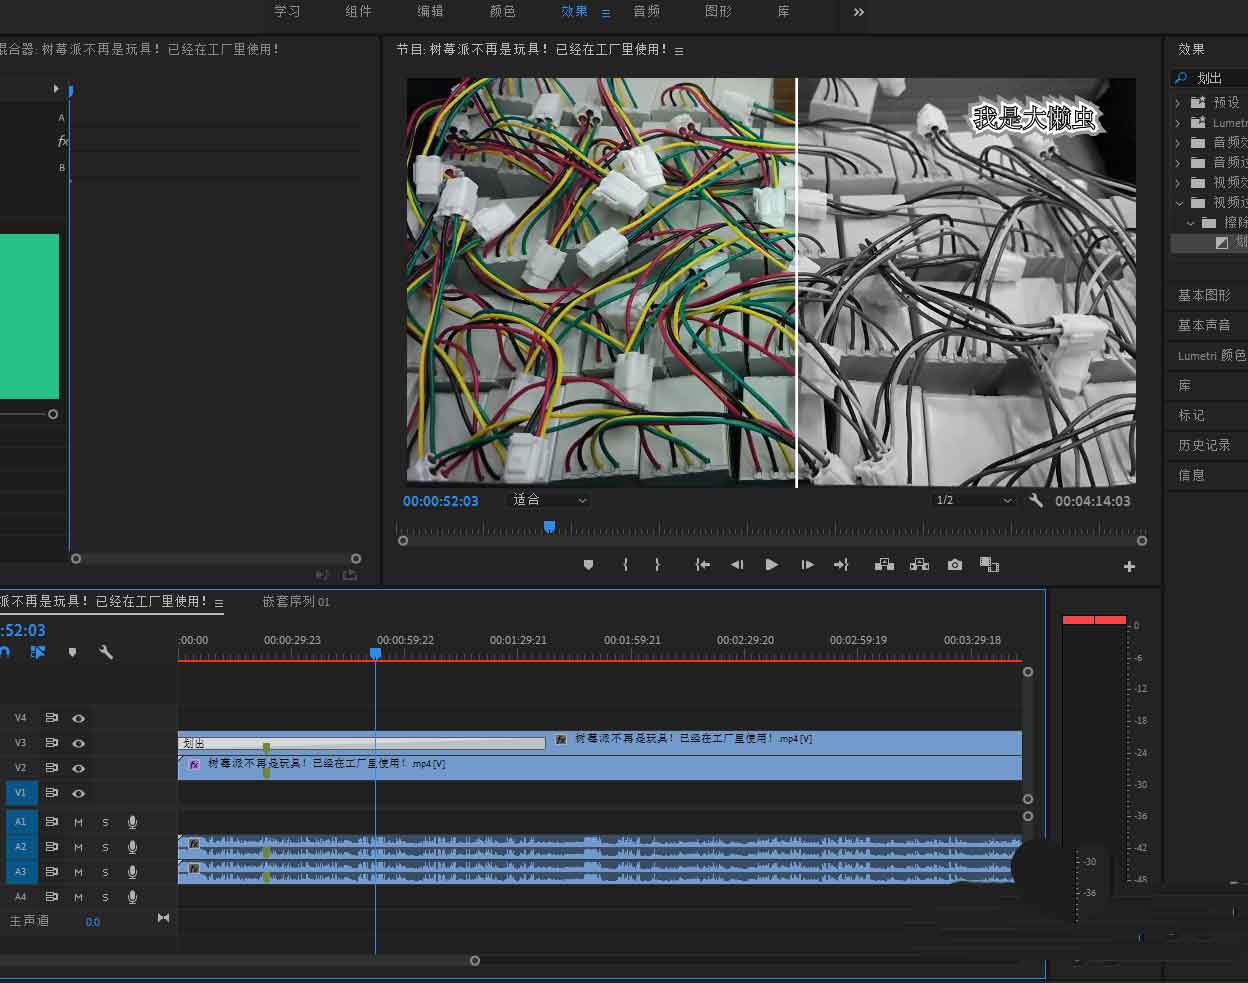This screenshot has height=983, width=1248.
Task: Step forward one frame
Action: pyautogui.click(x=807, y=565)
